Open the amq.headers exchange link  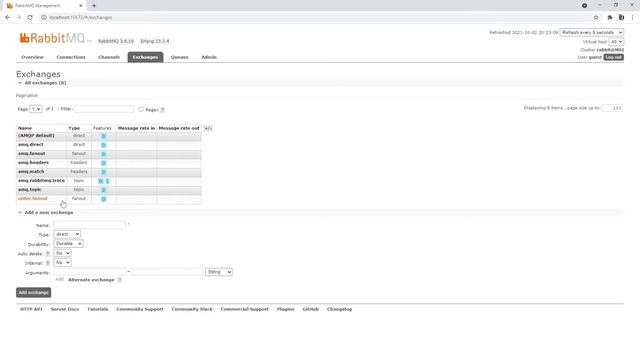[x=33, y=162]
